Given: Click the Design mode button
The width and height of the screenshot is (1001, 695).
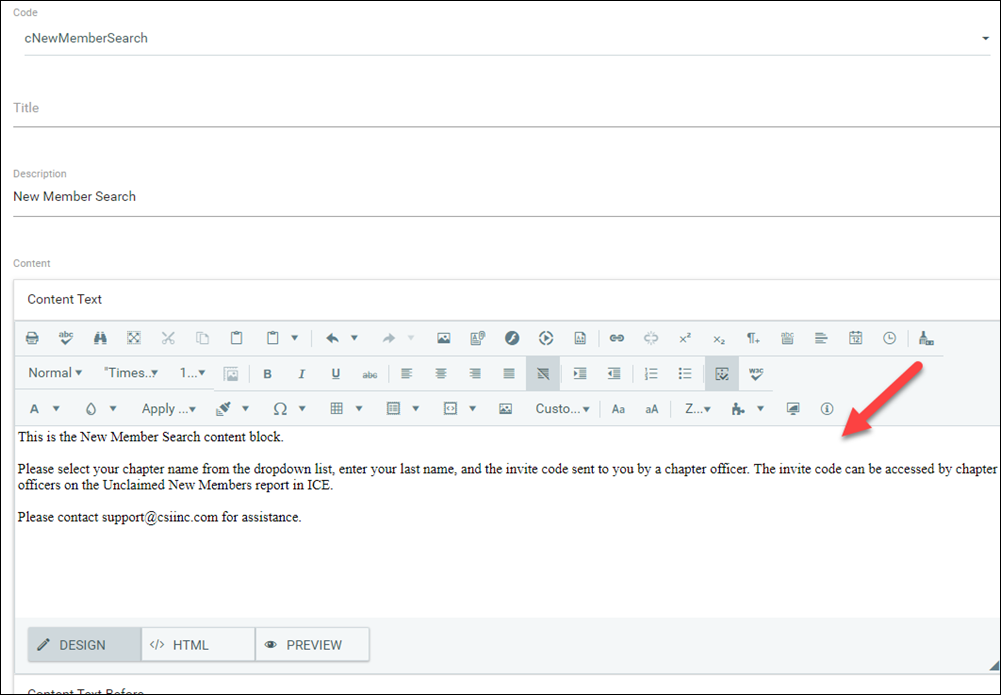Looking at the screenshot, I should point(84,645).
